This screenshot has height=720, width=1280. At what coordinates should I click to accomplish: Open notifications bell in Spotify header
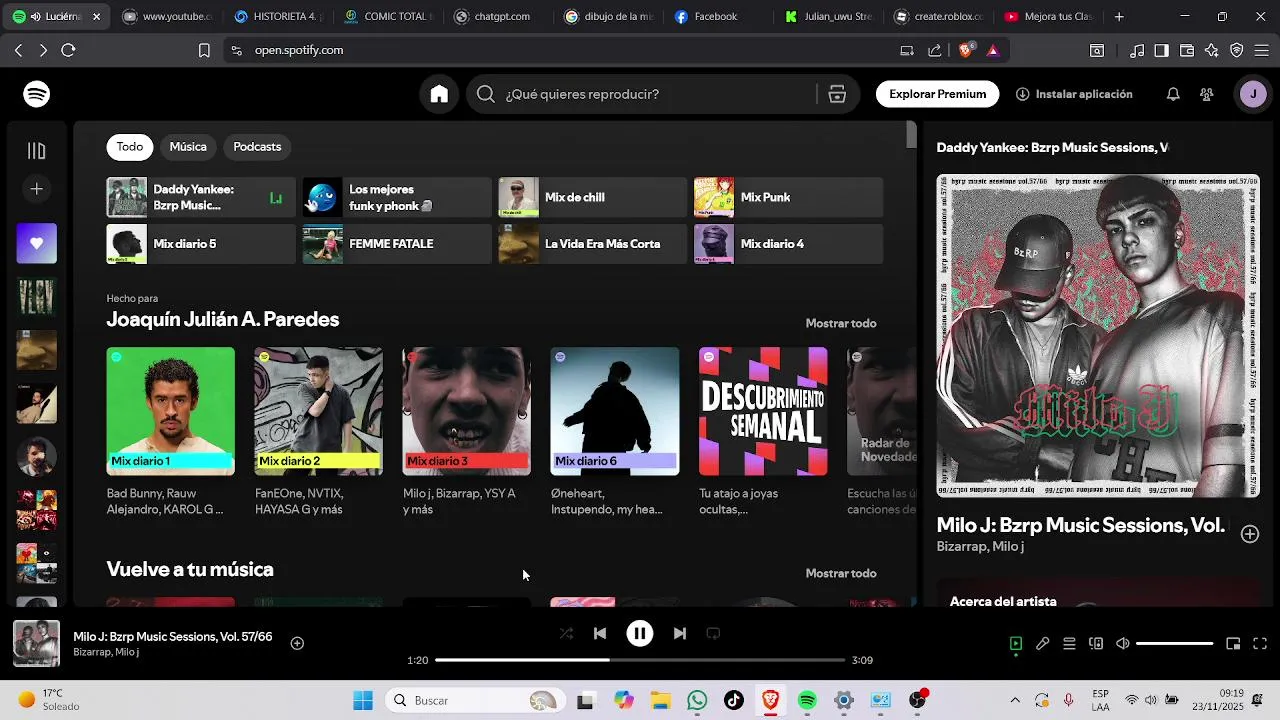click(1173, 94)
